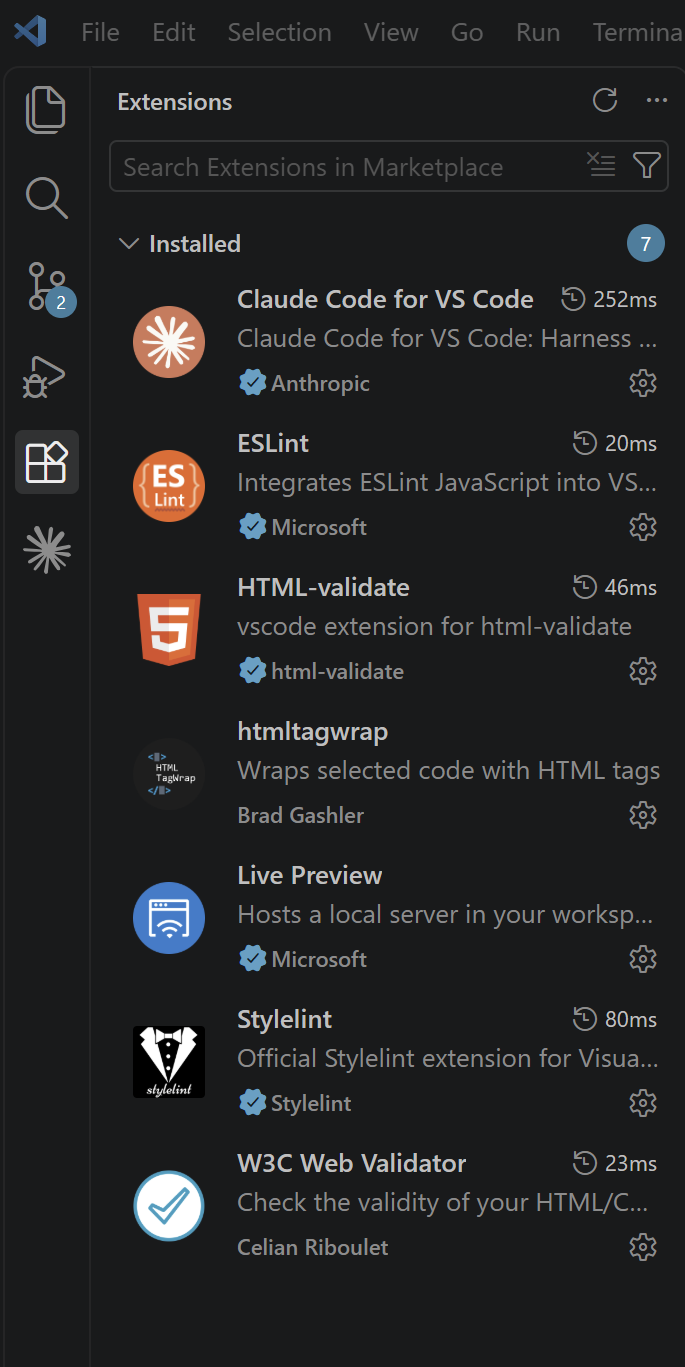
Task: Open the File menu
Action: coord(100,32)
